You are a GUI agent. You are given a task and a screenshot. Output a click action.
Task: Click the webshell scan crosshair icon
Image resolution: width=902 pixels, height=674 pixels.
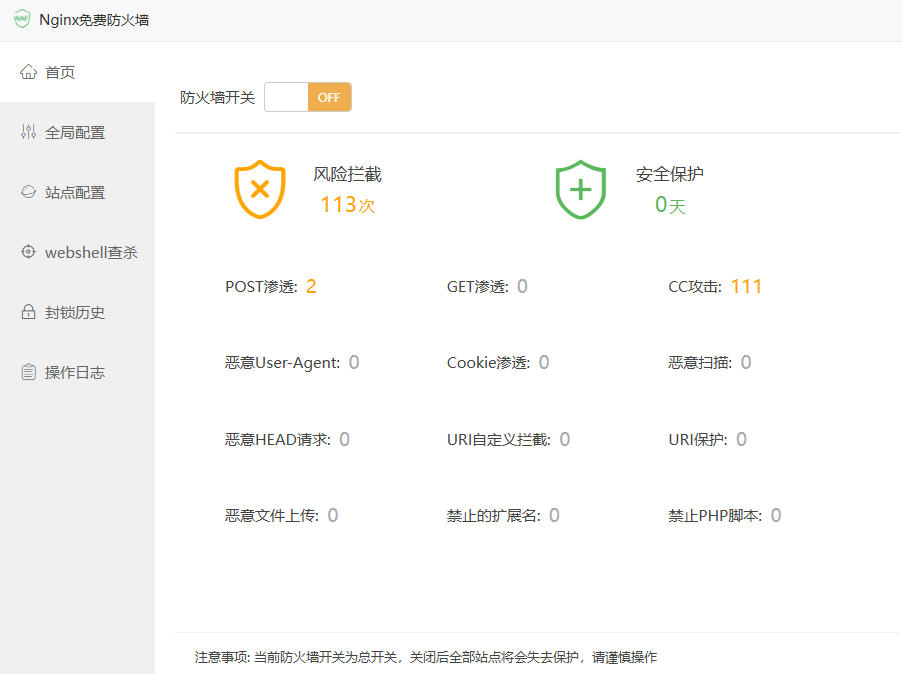click(28, 252)
